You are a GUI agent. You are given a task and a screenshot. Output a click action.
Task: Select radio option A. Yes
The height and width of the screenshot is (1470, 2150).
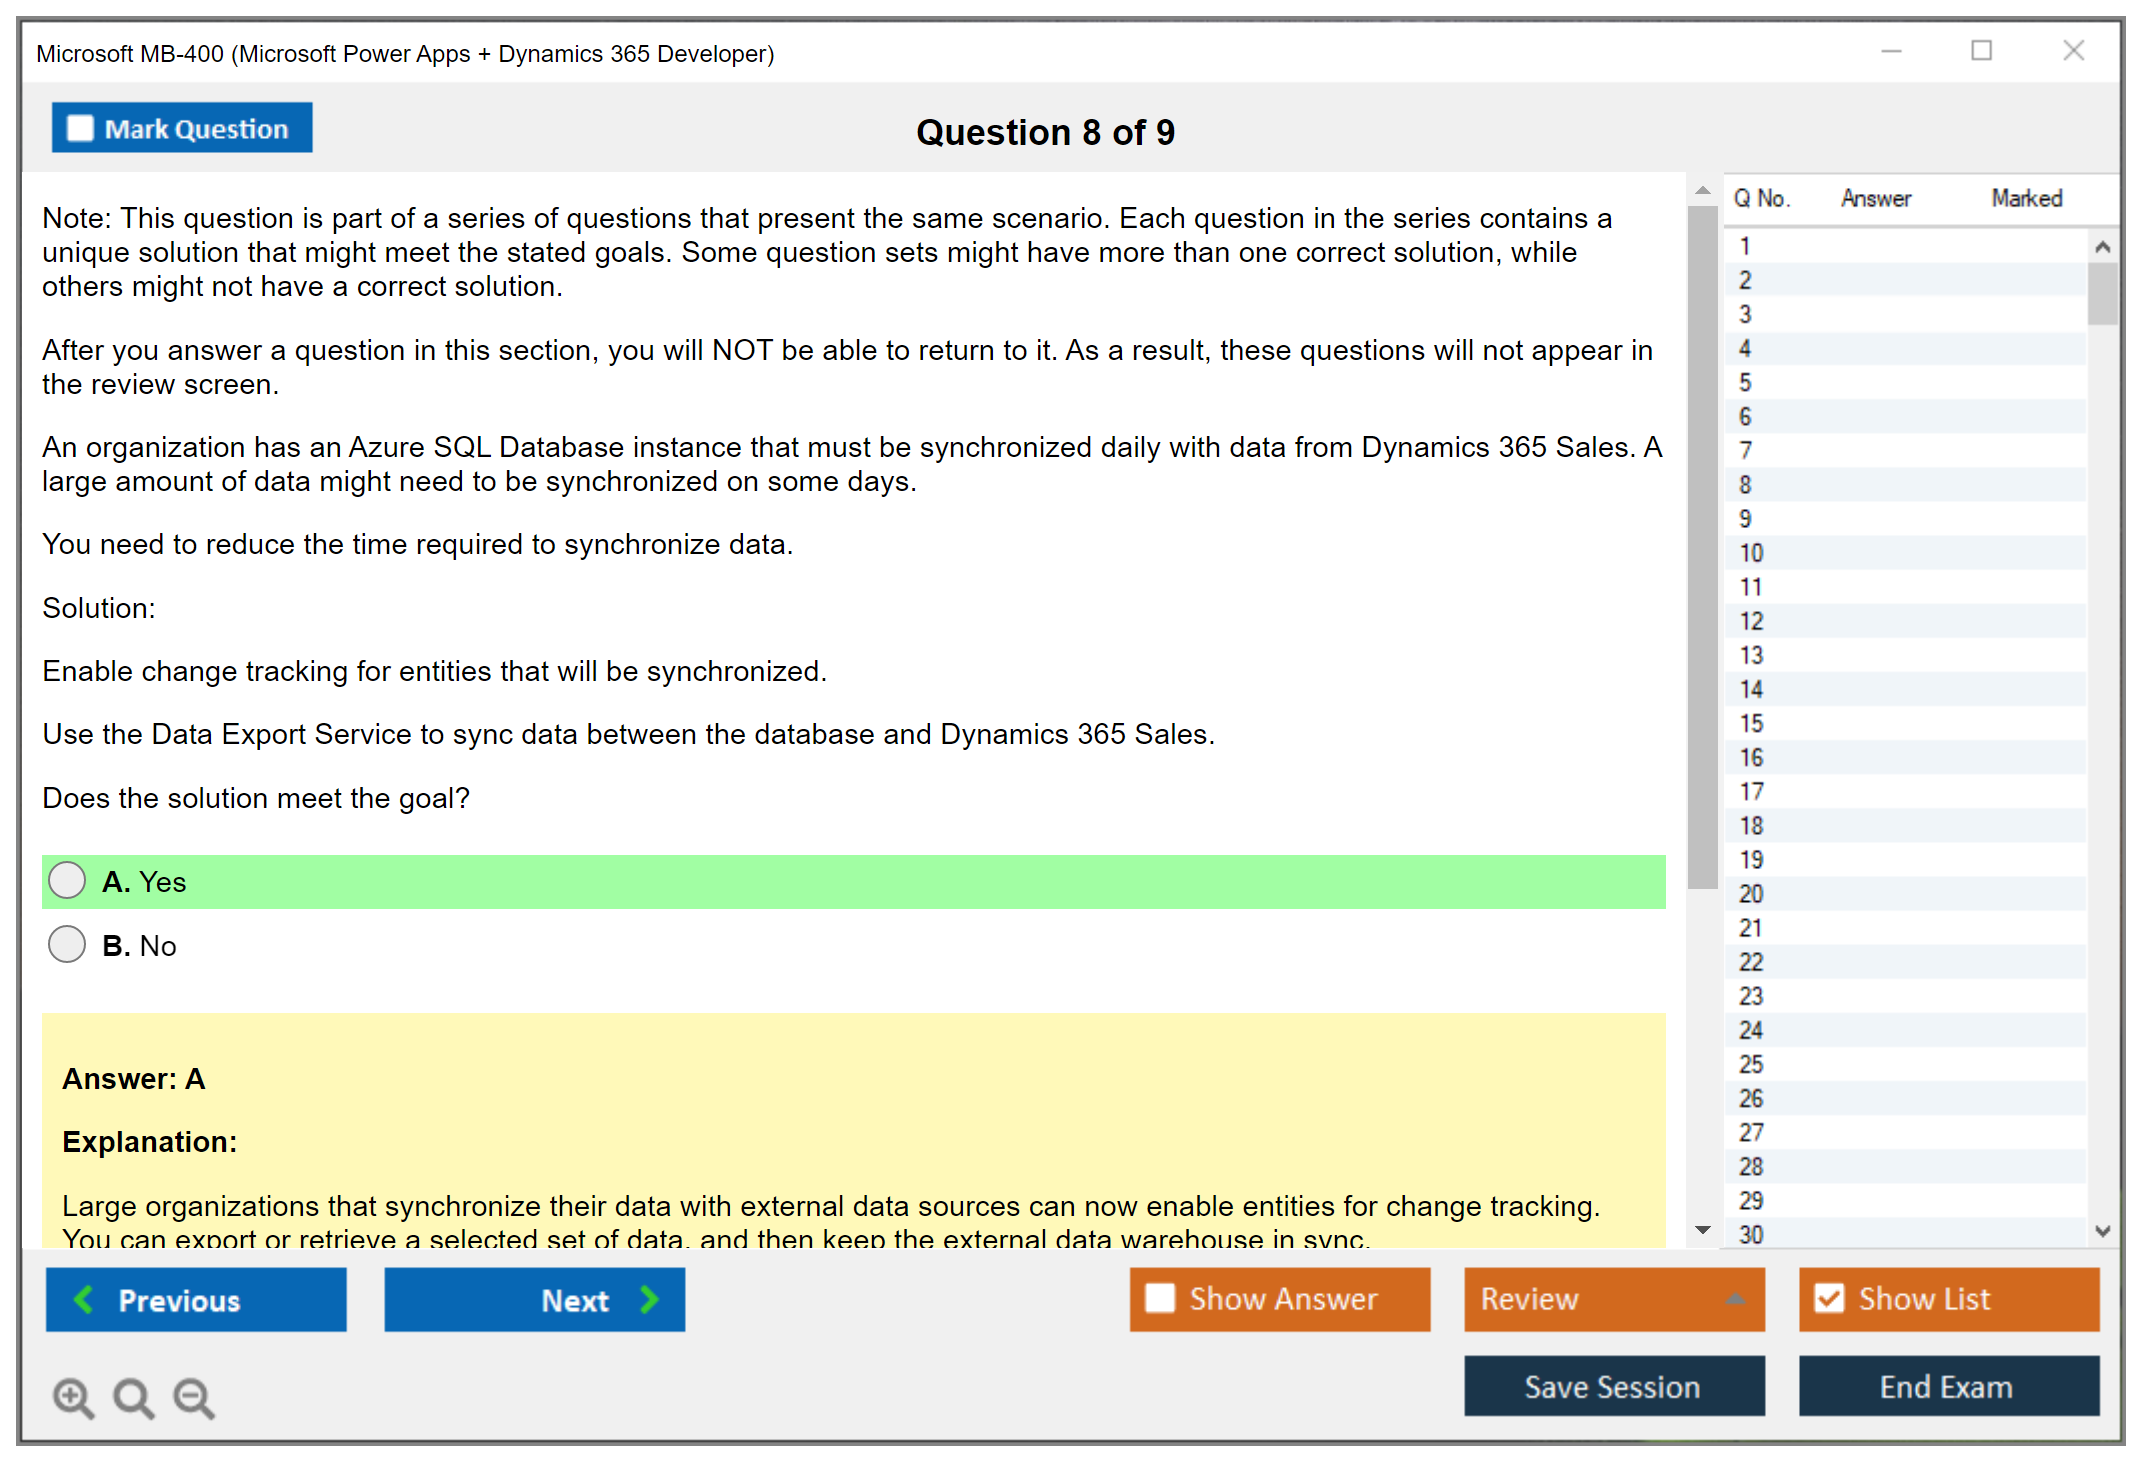click(x=67, y=881)
